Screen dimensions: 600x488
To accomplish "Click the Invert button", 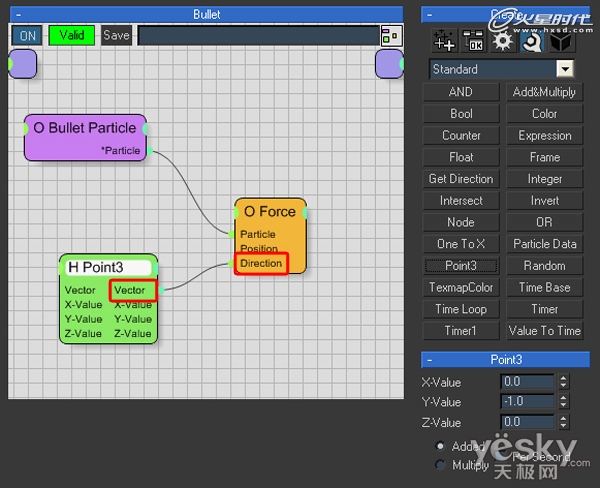I will [545, 201].
